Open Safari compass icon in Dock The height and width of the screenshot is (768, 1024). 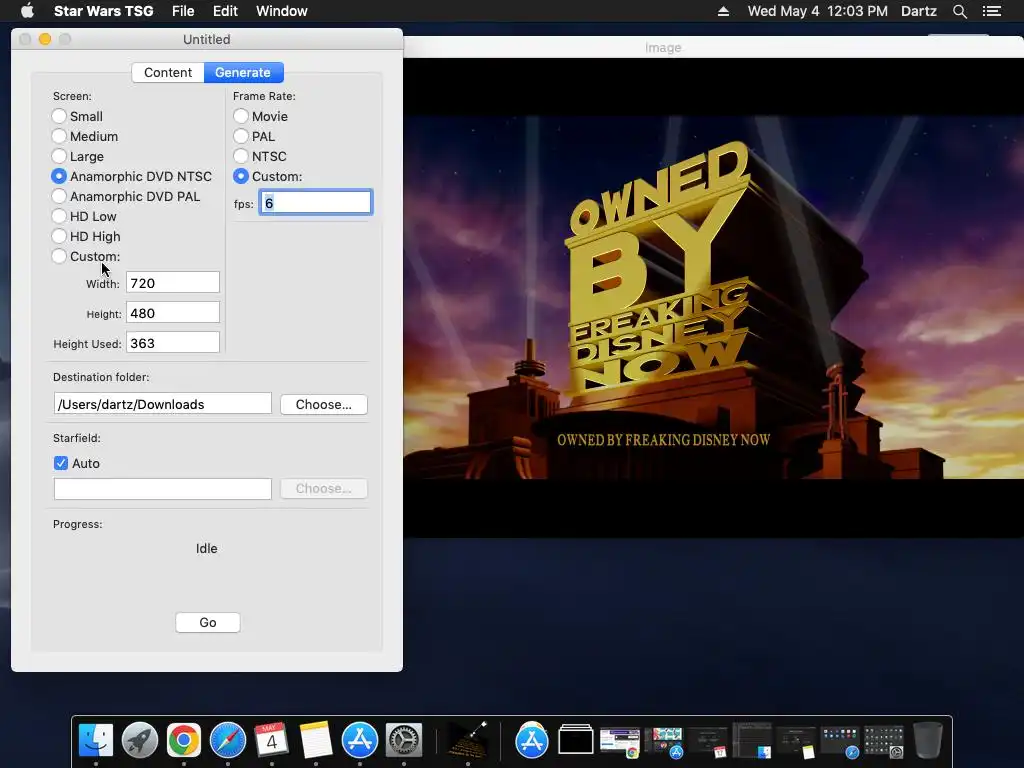pyautogui.click(x=227, y=740)
